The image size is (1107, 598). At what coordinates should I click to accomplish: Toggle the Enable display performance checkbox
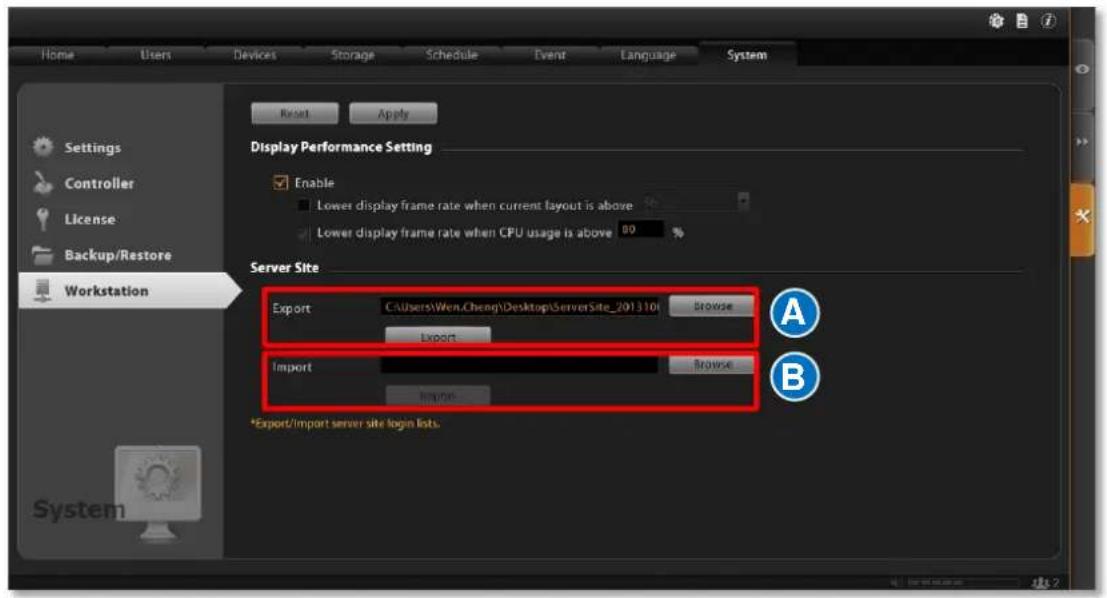point(281,183)
